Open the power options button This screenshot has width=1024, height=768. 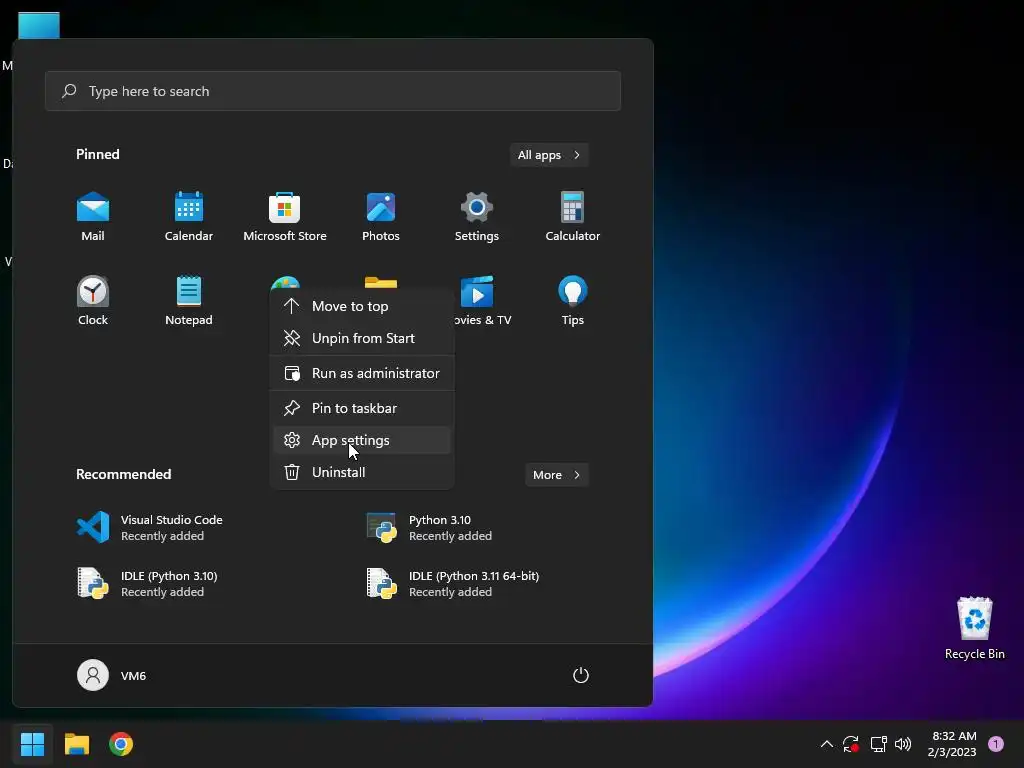pos(581,675)
